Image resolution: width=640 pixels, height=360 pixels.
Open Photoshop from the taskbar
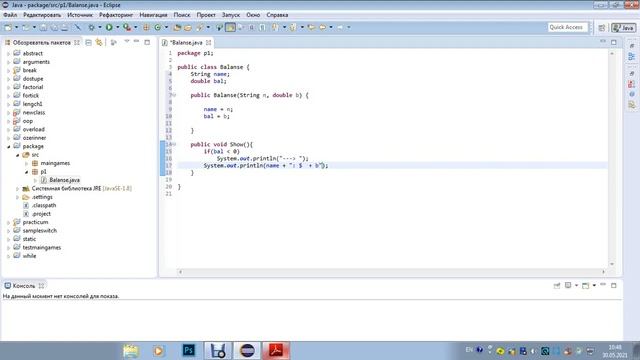189,350
